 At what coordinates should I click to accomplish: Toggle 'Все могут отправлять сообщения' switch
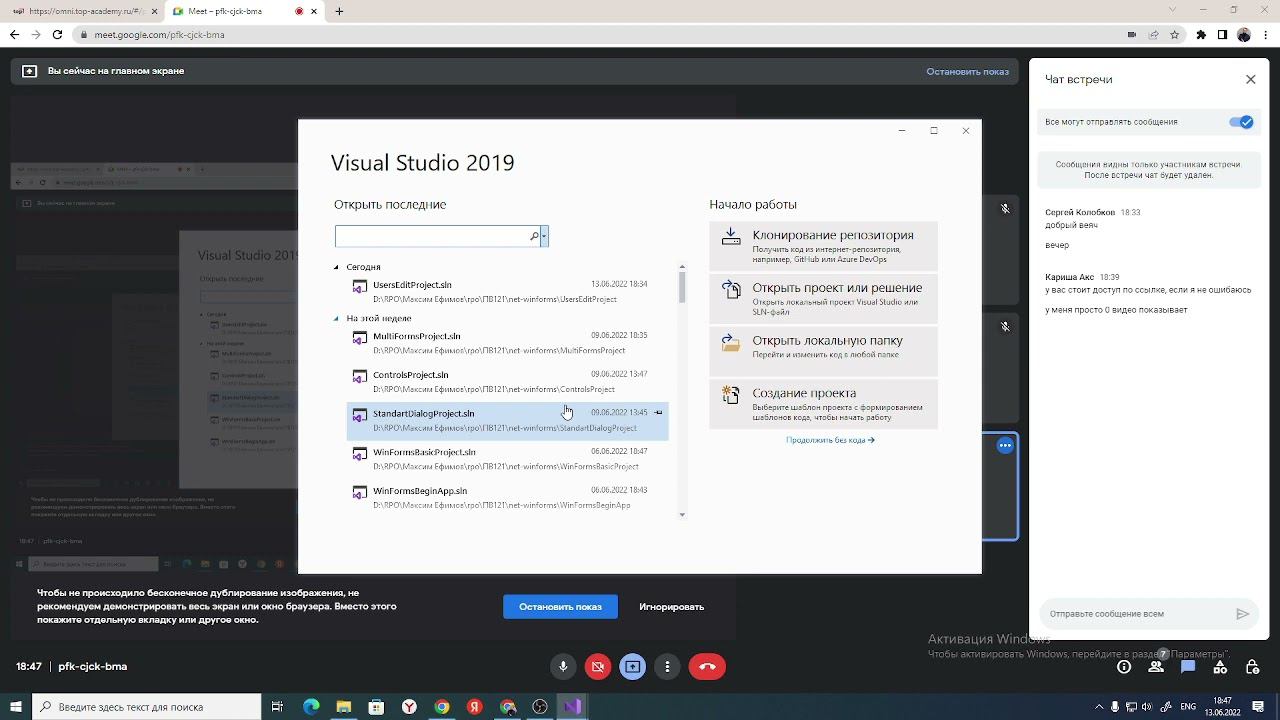[1241, 122]
